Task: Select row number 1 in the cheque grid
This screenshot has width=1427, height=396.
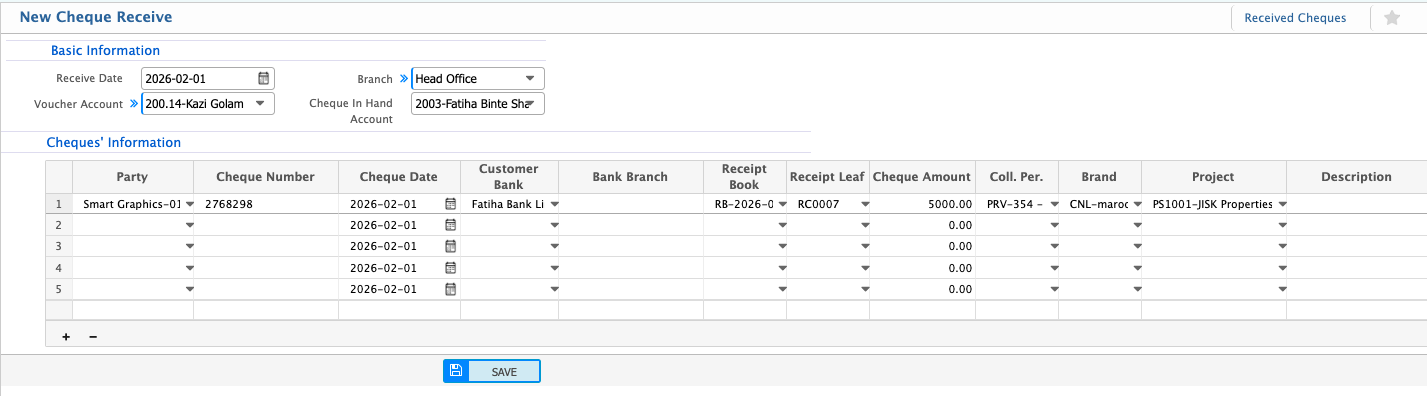Action: pos(59,204)
